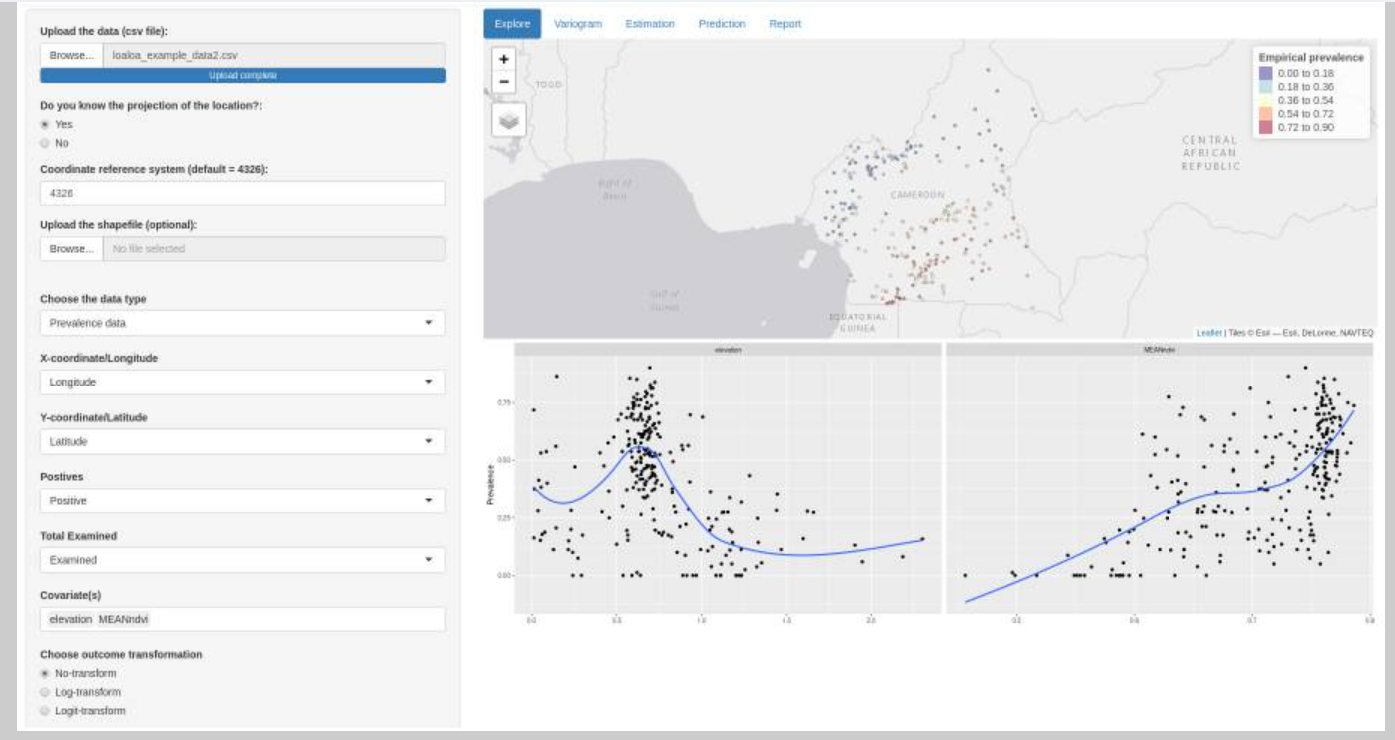
Task: Choose Log-transform outcome transformation
Action: (x=45, y=692)
